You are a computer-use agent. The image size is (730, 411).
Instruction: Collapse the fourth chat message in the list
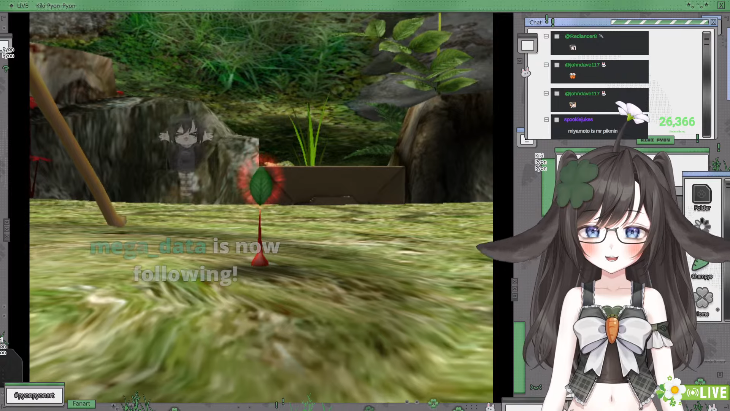[x=546, y=120]
